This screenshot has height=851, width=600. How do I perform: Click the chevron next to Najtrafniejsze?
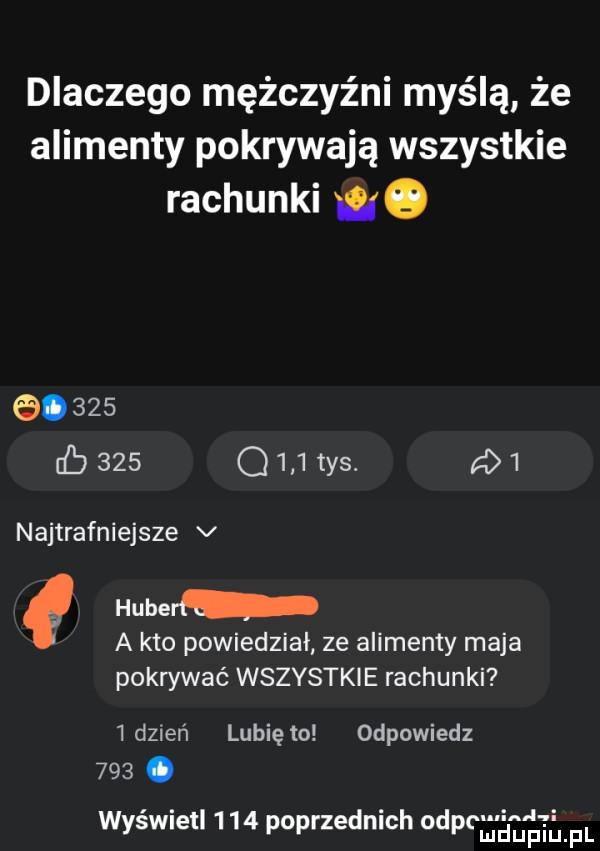pos(208,532)
